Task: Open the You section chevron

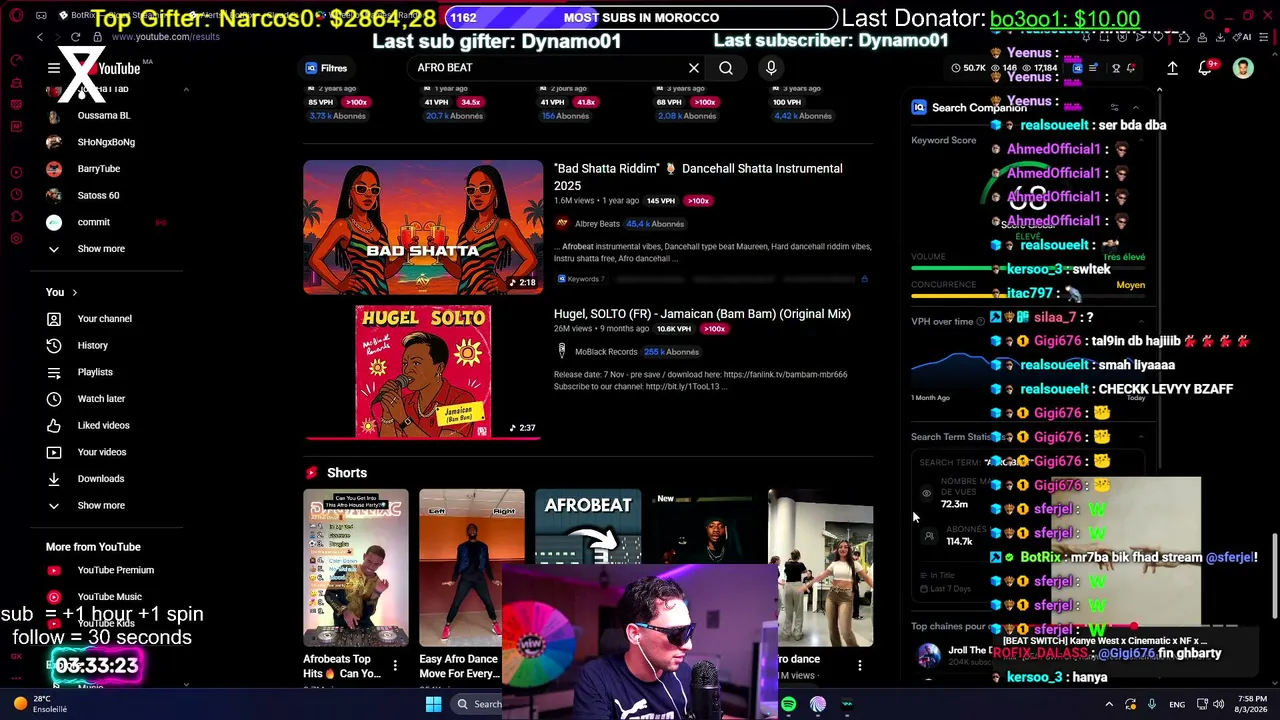Action: 74,293
